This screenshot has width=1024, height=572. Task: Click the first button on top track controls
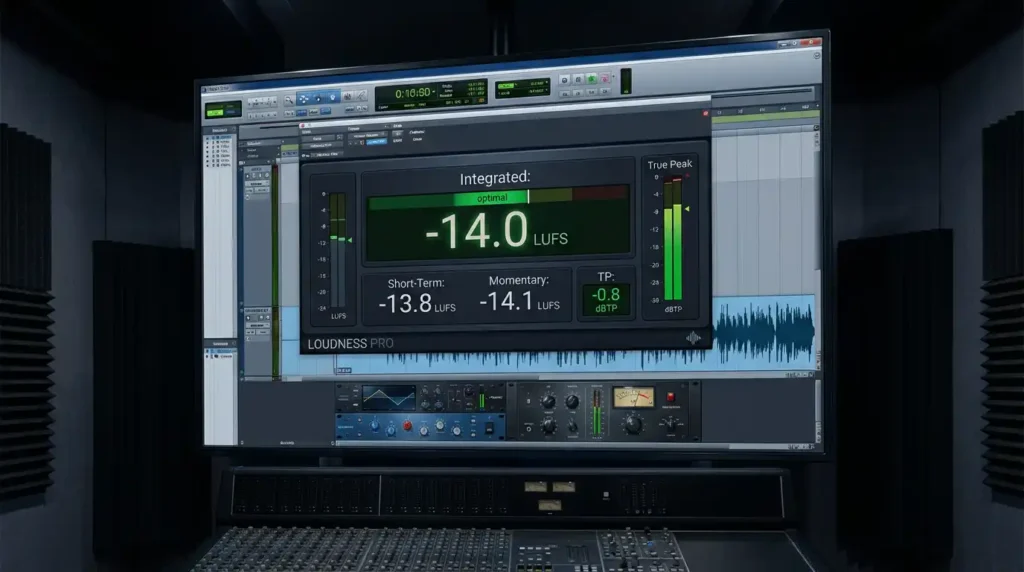pyautogui.click(x=248, y=176)
